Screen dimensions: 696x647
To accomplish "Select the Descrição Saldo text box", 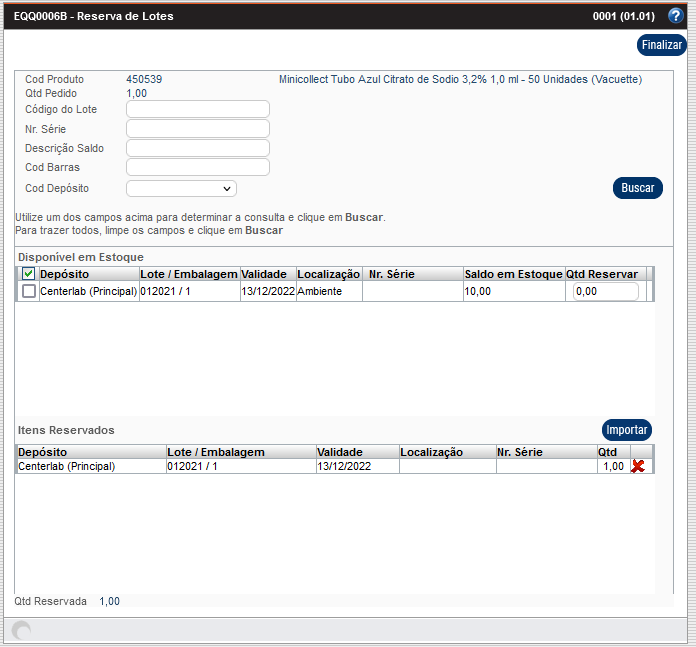I will 197,148.
